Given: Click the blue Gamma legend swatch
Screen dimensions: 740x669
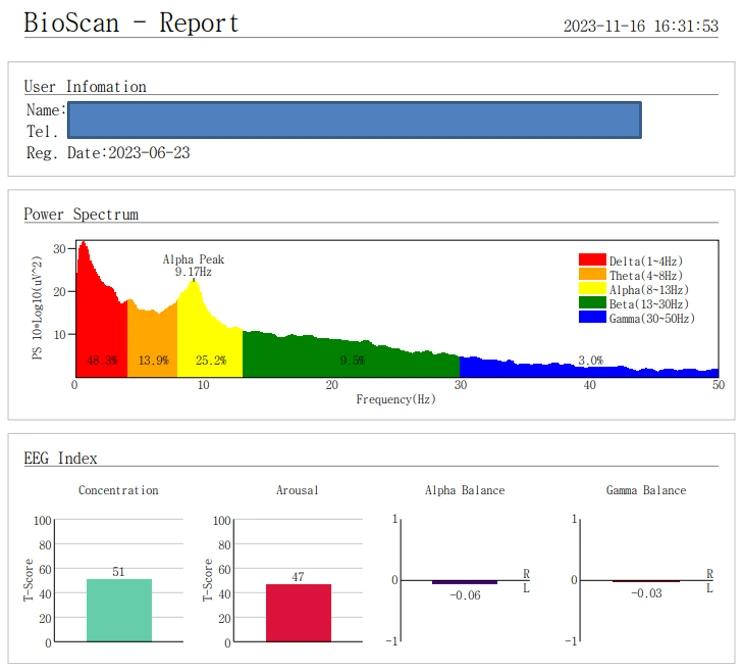Looking at the screenshot, I should (592, 317).
